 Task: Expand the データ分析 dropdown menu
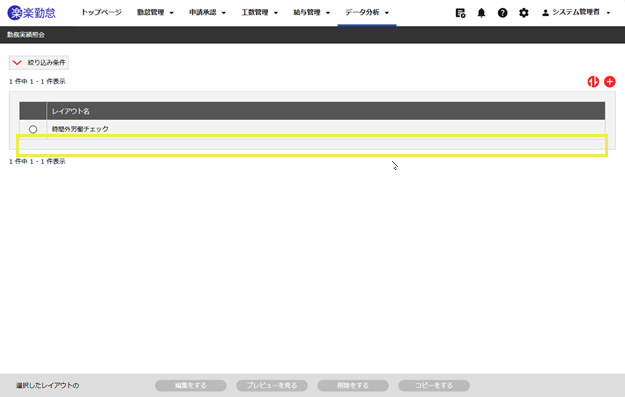[367, 12]
